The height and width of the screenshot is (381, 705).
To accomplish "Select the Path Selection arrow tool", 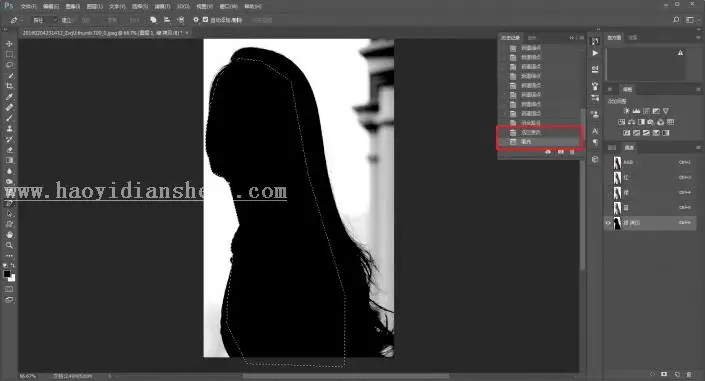I will pyautogui.click(x=9, y=214).
